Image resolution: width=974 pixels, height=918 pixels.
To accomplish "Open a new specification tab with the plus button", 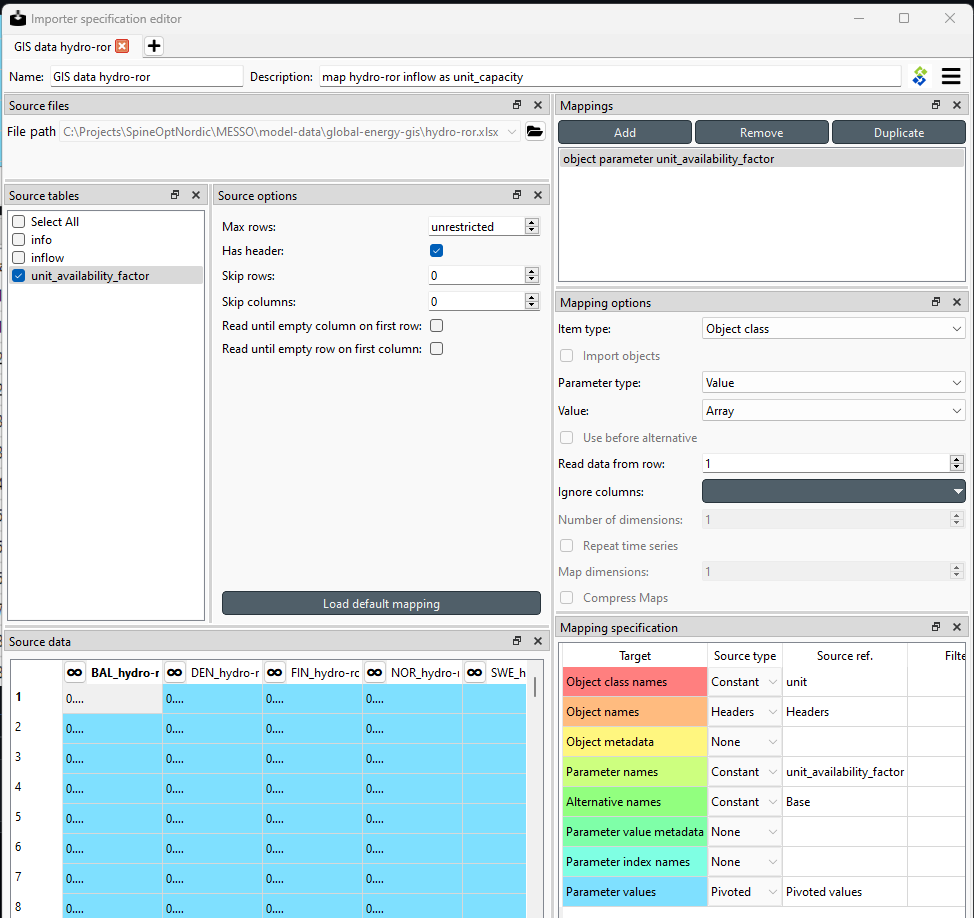I will (153, 46).
